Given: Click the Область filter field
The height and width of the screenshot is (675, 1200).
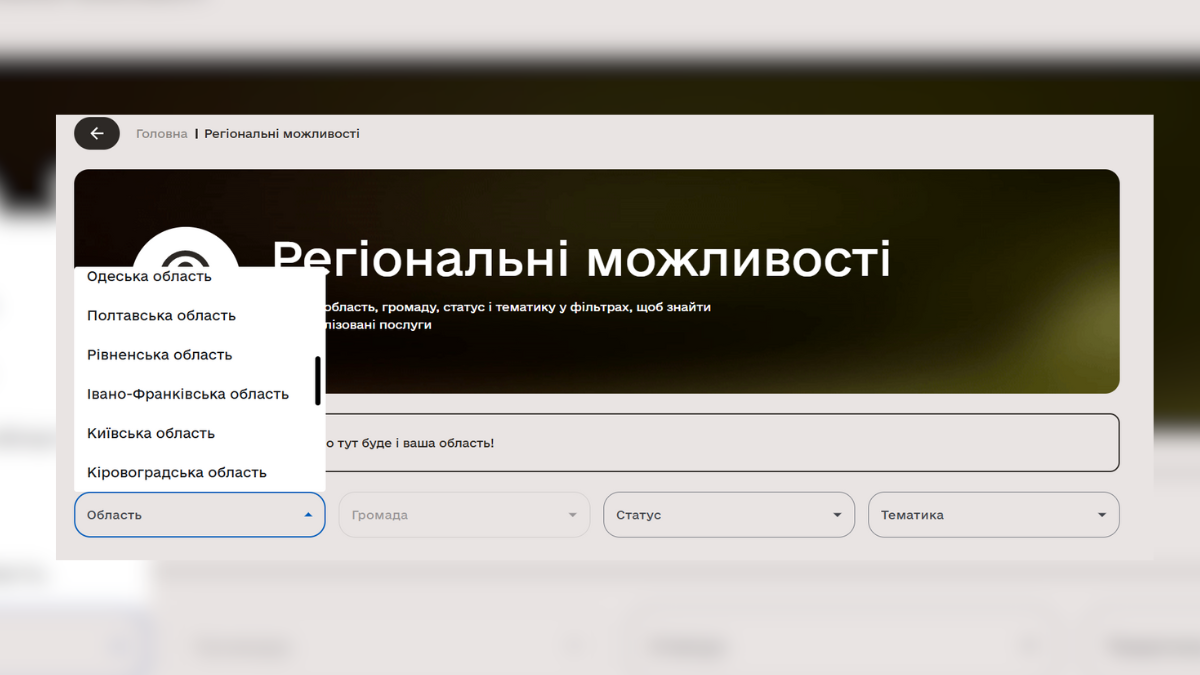Looking at the screenshot, I should point(180,514).
